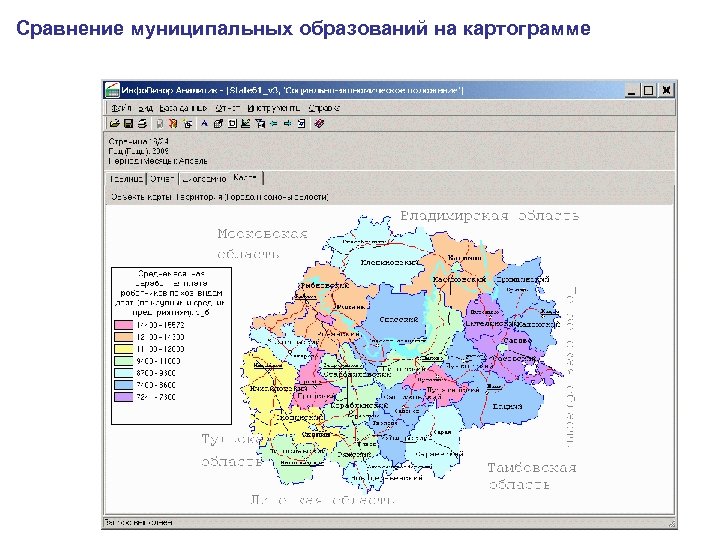Click the application icon in the title bar
Viewport: 720px width, 540px height.
[112, 90]
